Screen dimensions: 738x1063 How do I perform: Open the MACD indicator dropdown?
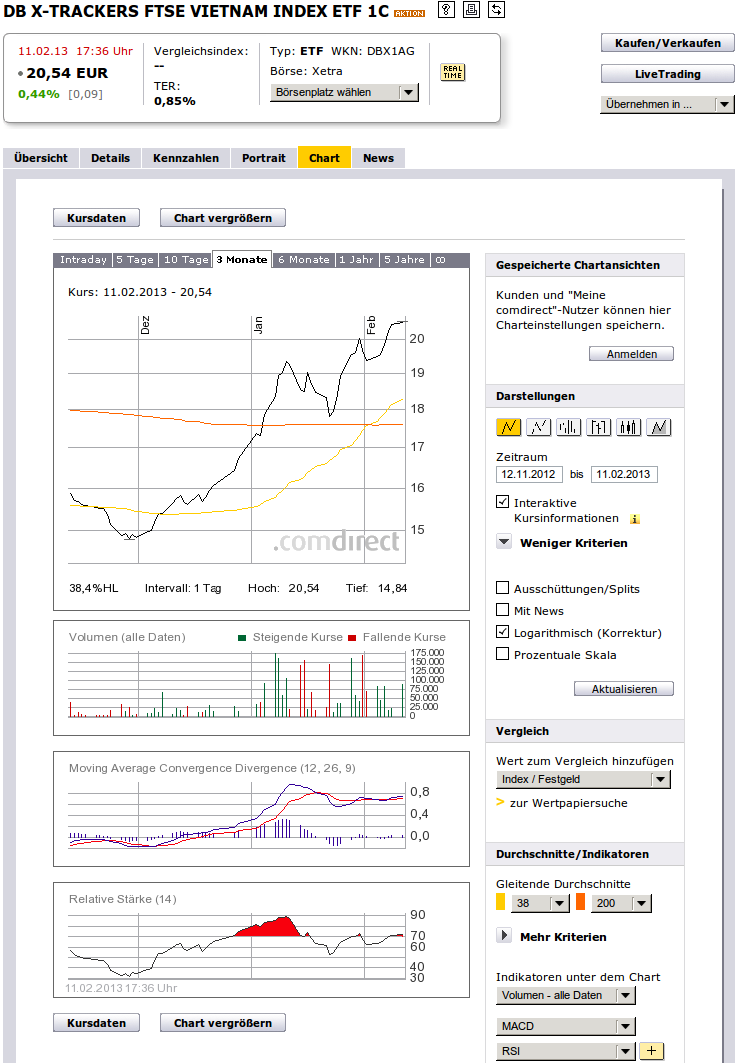pos(566,1026)
